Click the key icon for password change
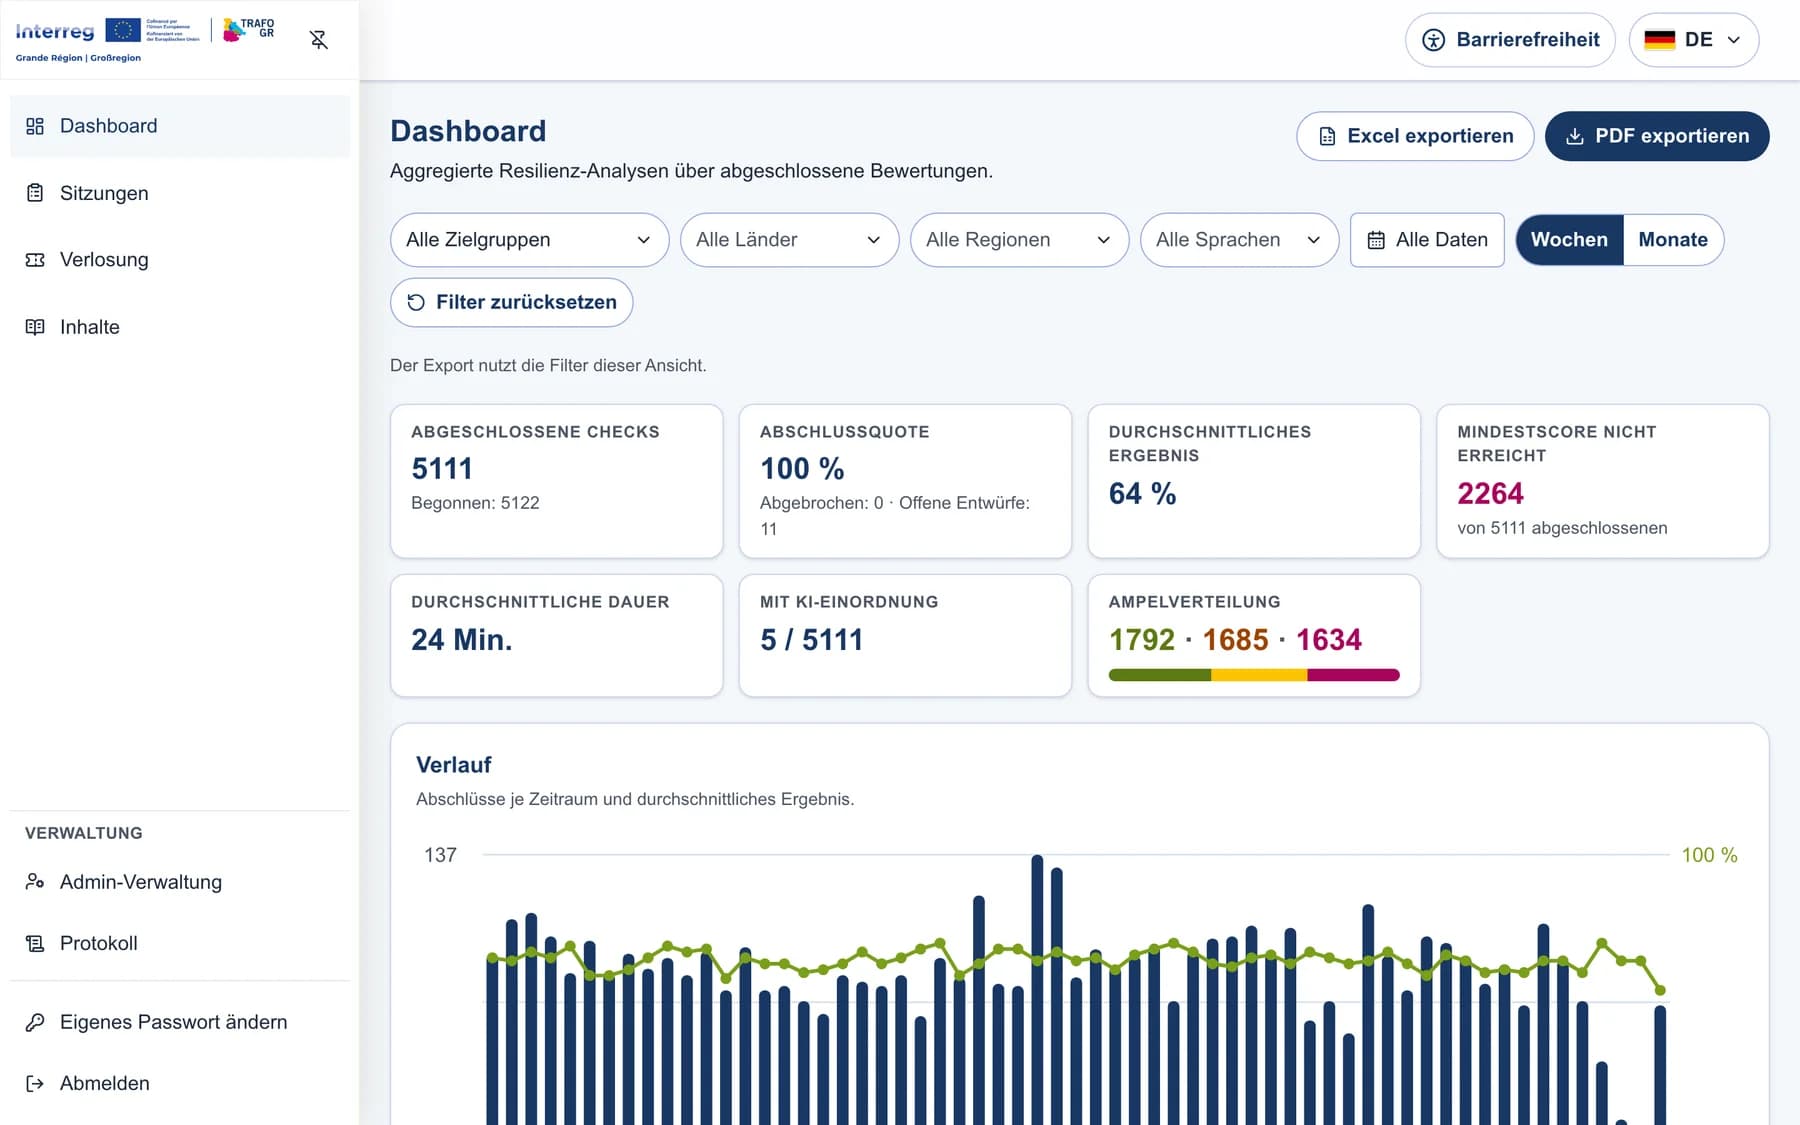 (x=35, y=1022)
